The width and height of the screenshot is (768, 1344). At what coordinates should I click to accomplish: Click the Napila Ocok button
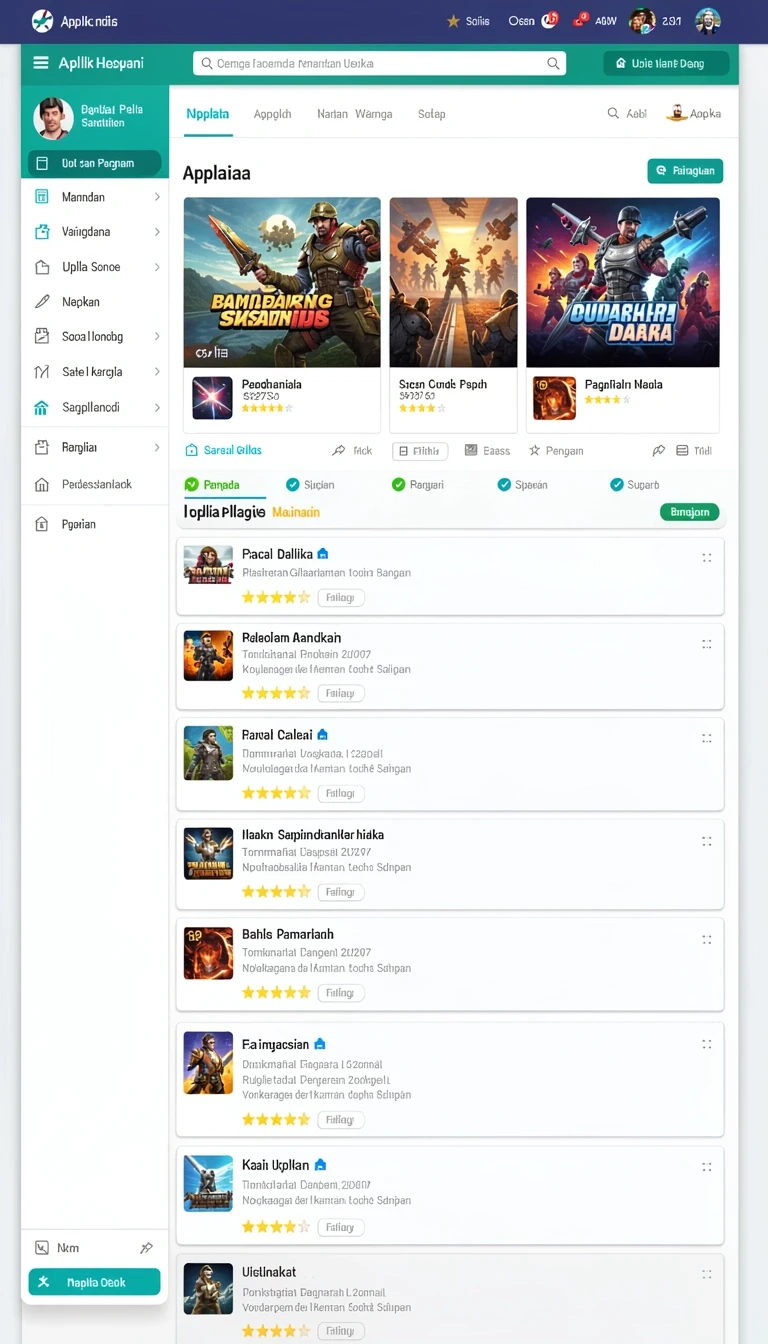pyautogui.click(x=95, y=1282)
